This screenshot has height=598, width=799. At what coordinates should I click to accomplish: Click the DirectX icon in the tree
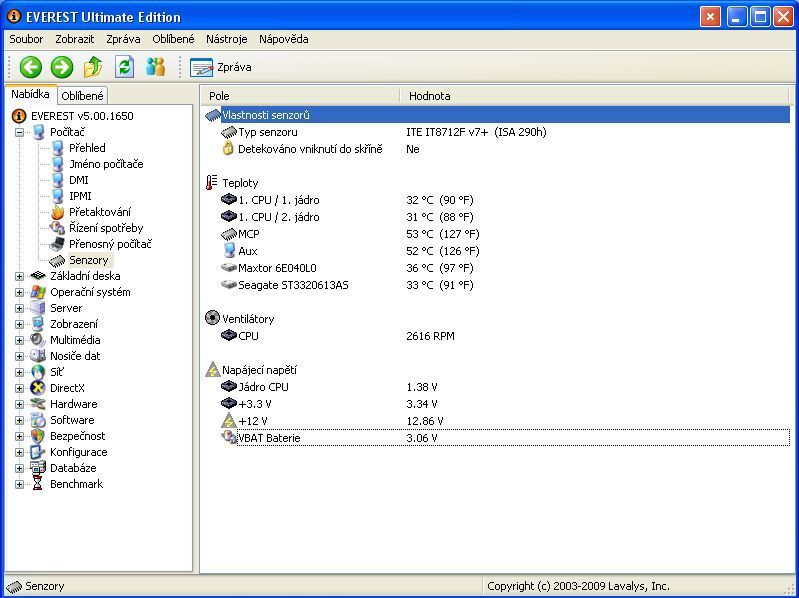pos(38,388)
